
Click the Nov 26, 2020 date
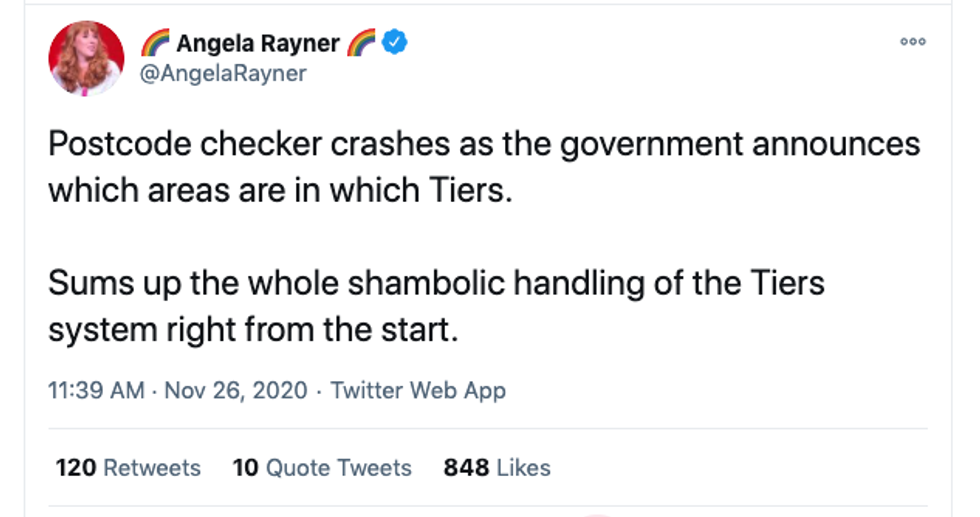234,390
